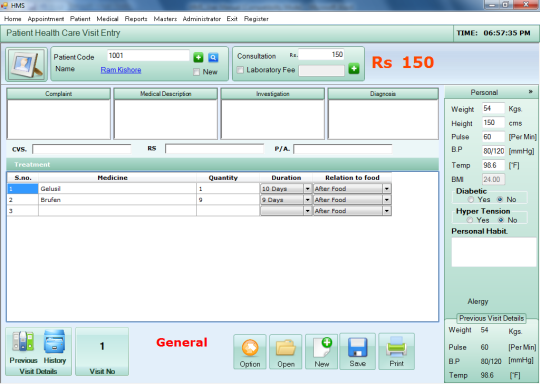This screenshot has height=384, width=540.
Task: Click the CVS input field
Action: 82,149
